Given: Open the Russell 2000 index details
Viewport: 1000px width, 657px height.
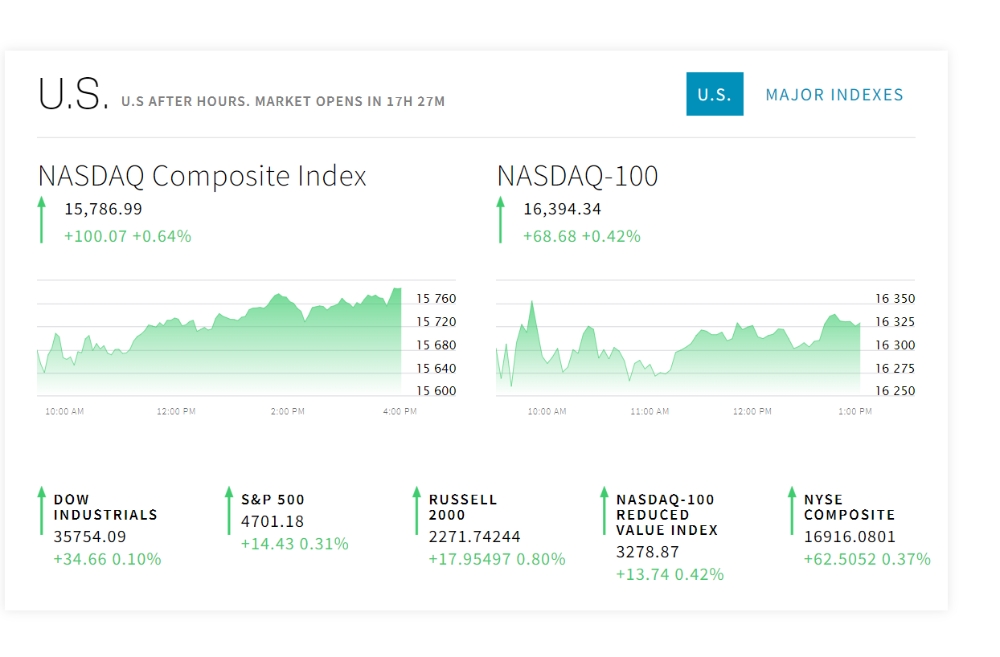Looking at the screenshot, I should point(462,507).
